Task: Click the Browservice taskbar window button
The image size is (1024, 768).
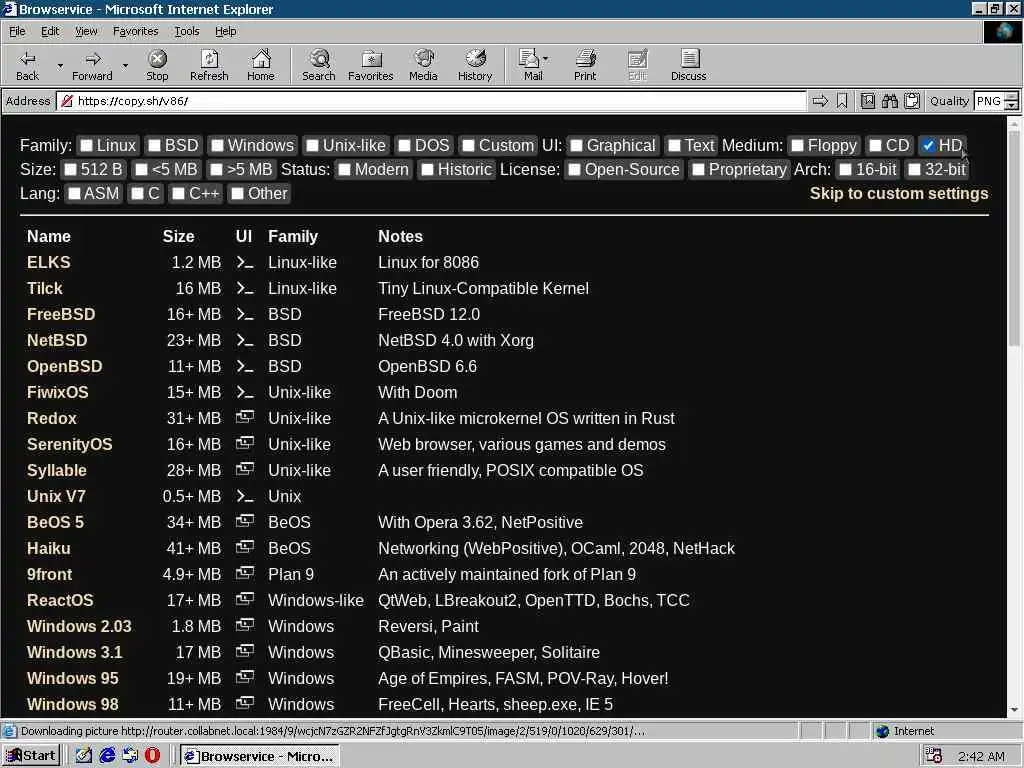Action: point(260,756)
